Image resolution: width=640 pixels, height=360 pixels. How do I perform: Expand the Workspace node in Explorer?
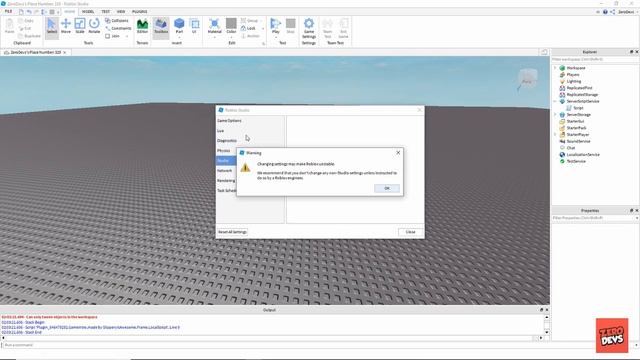click(x=555, y=68)
